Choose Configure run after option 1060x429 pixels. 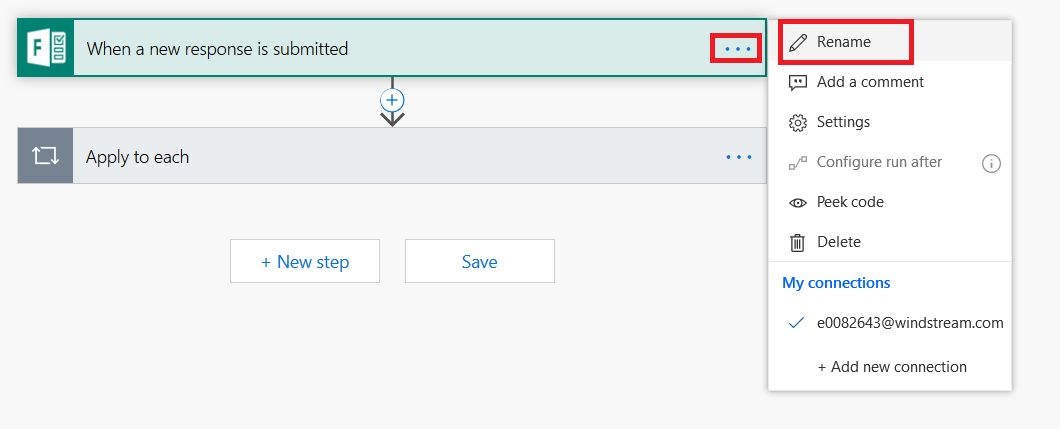pos(879,162)
